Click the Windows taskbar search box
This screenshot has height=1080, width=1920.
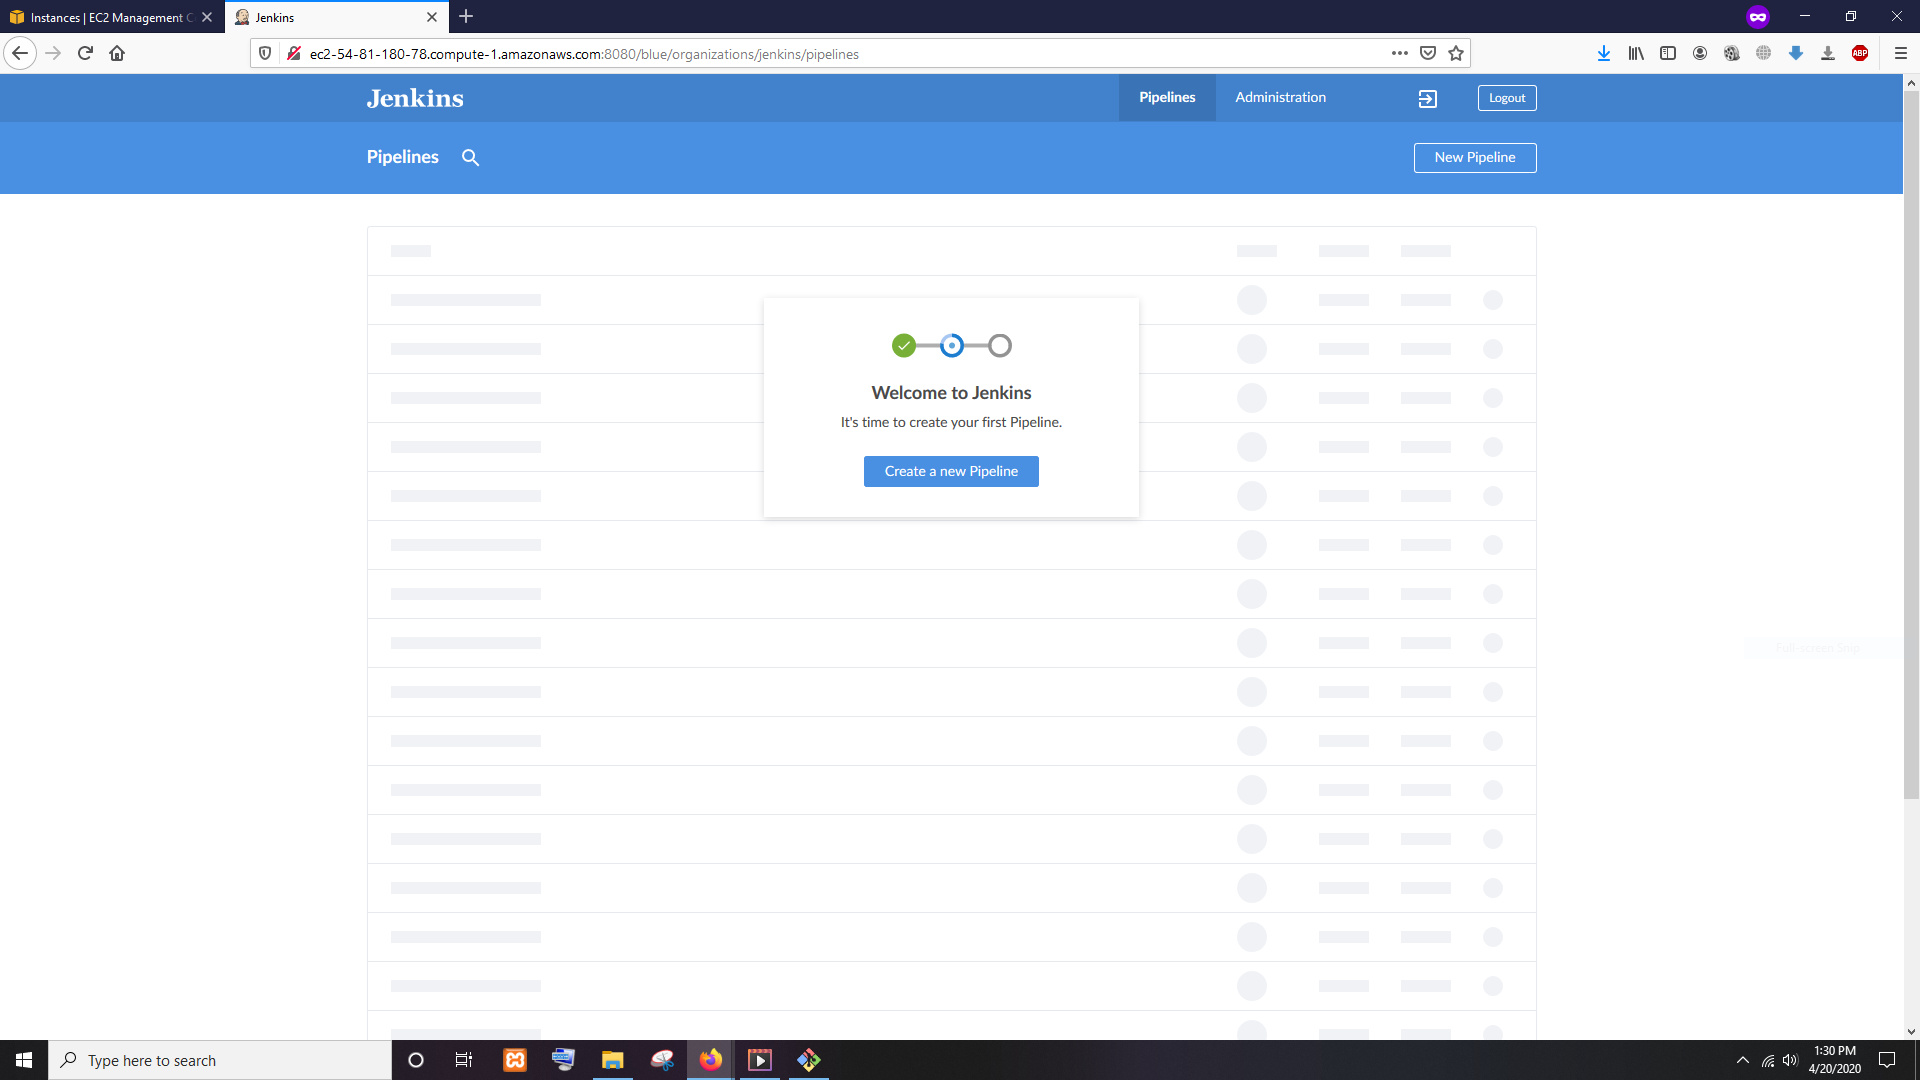(x=220, y=1060)
